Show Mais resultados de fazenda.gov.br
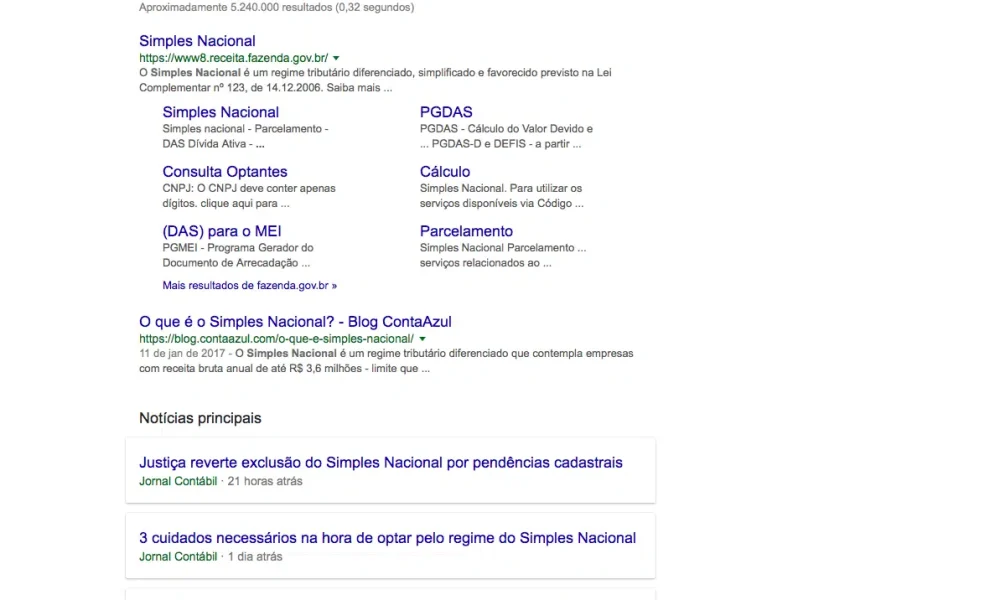Viewport: 1000px width, 600px height. pos(249,285)
